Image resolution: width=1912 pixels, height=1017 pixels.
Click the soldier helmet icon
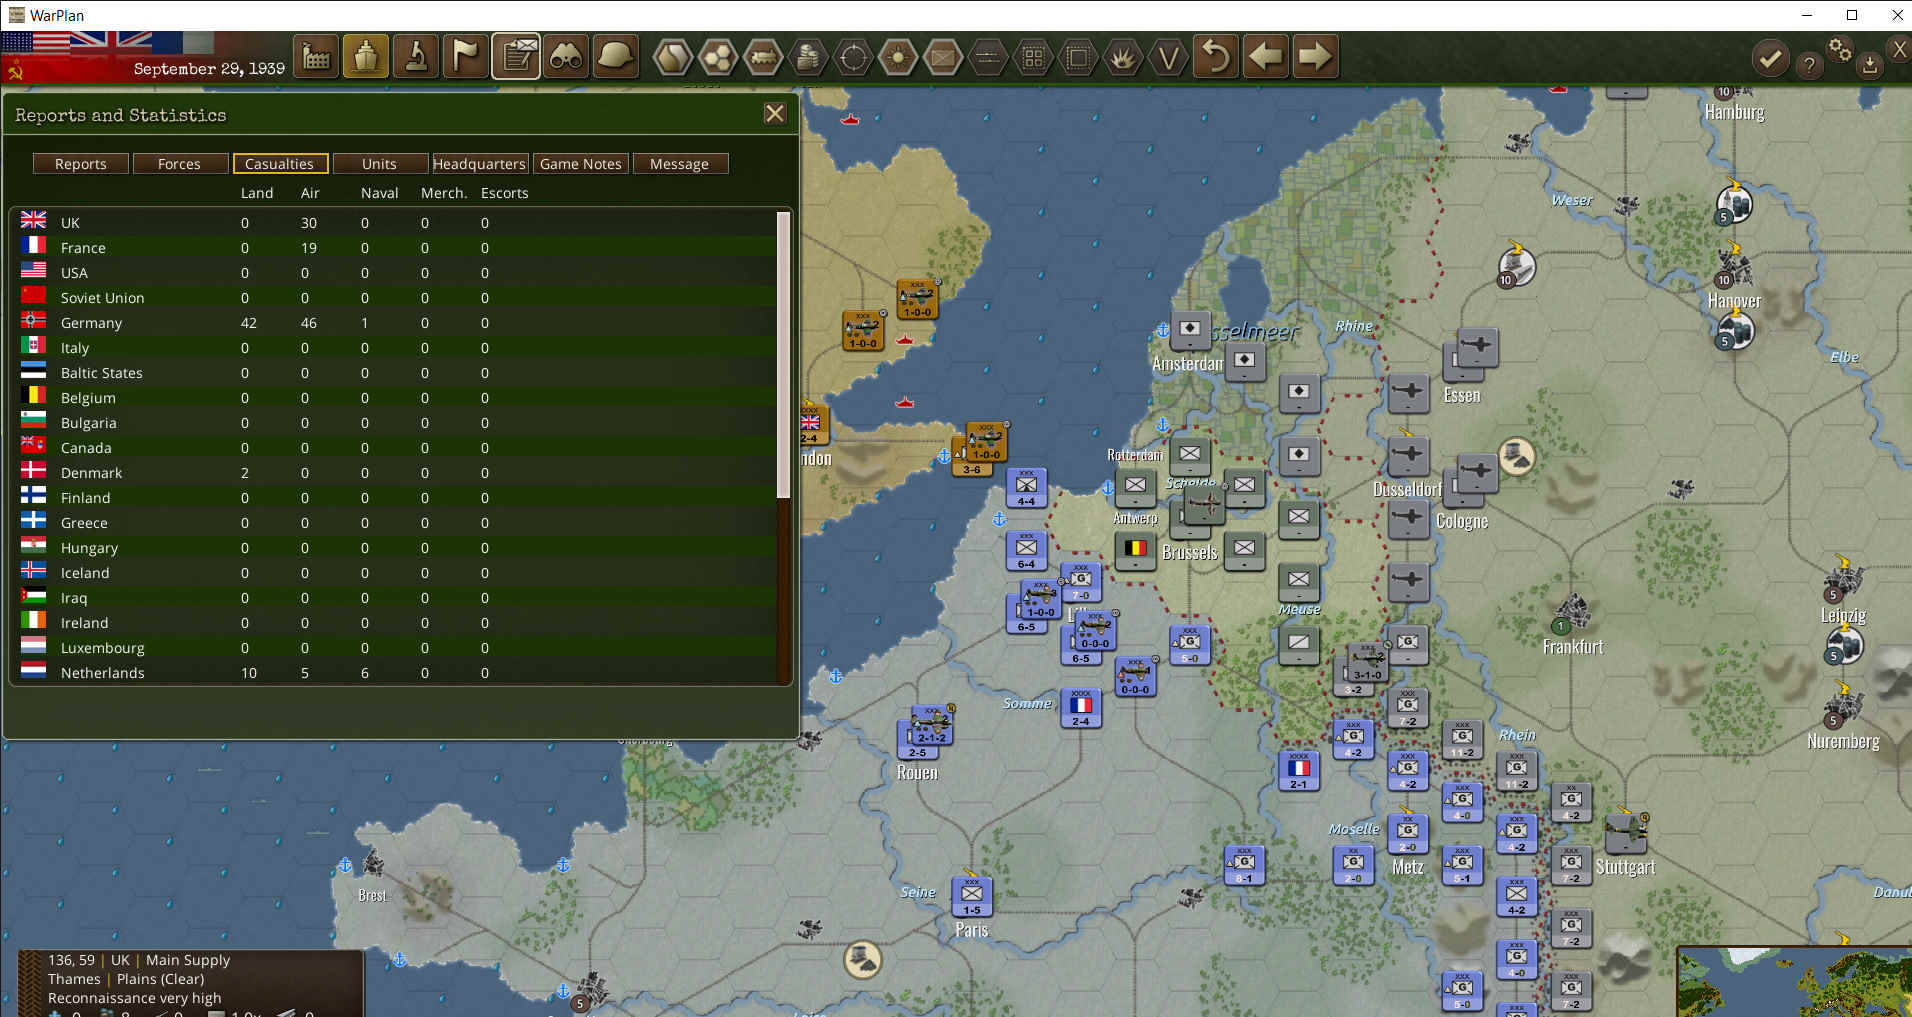point(616,57)
